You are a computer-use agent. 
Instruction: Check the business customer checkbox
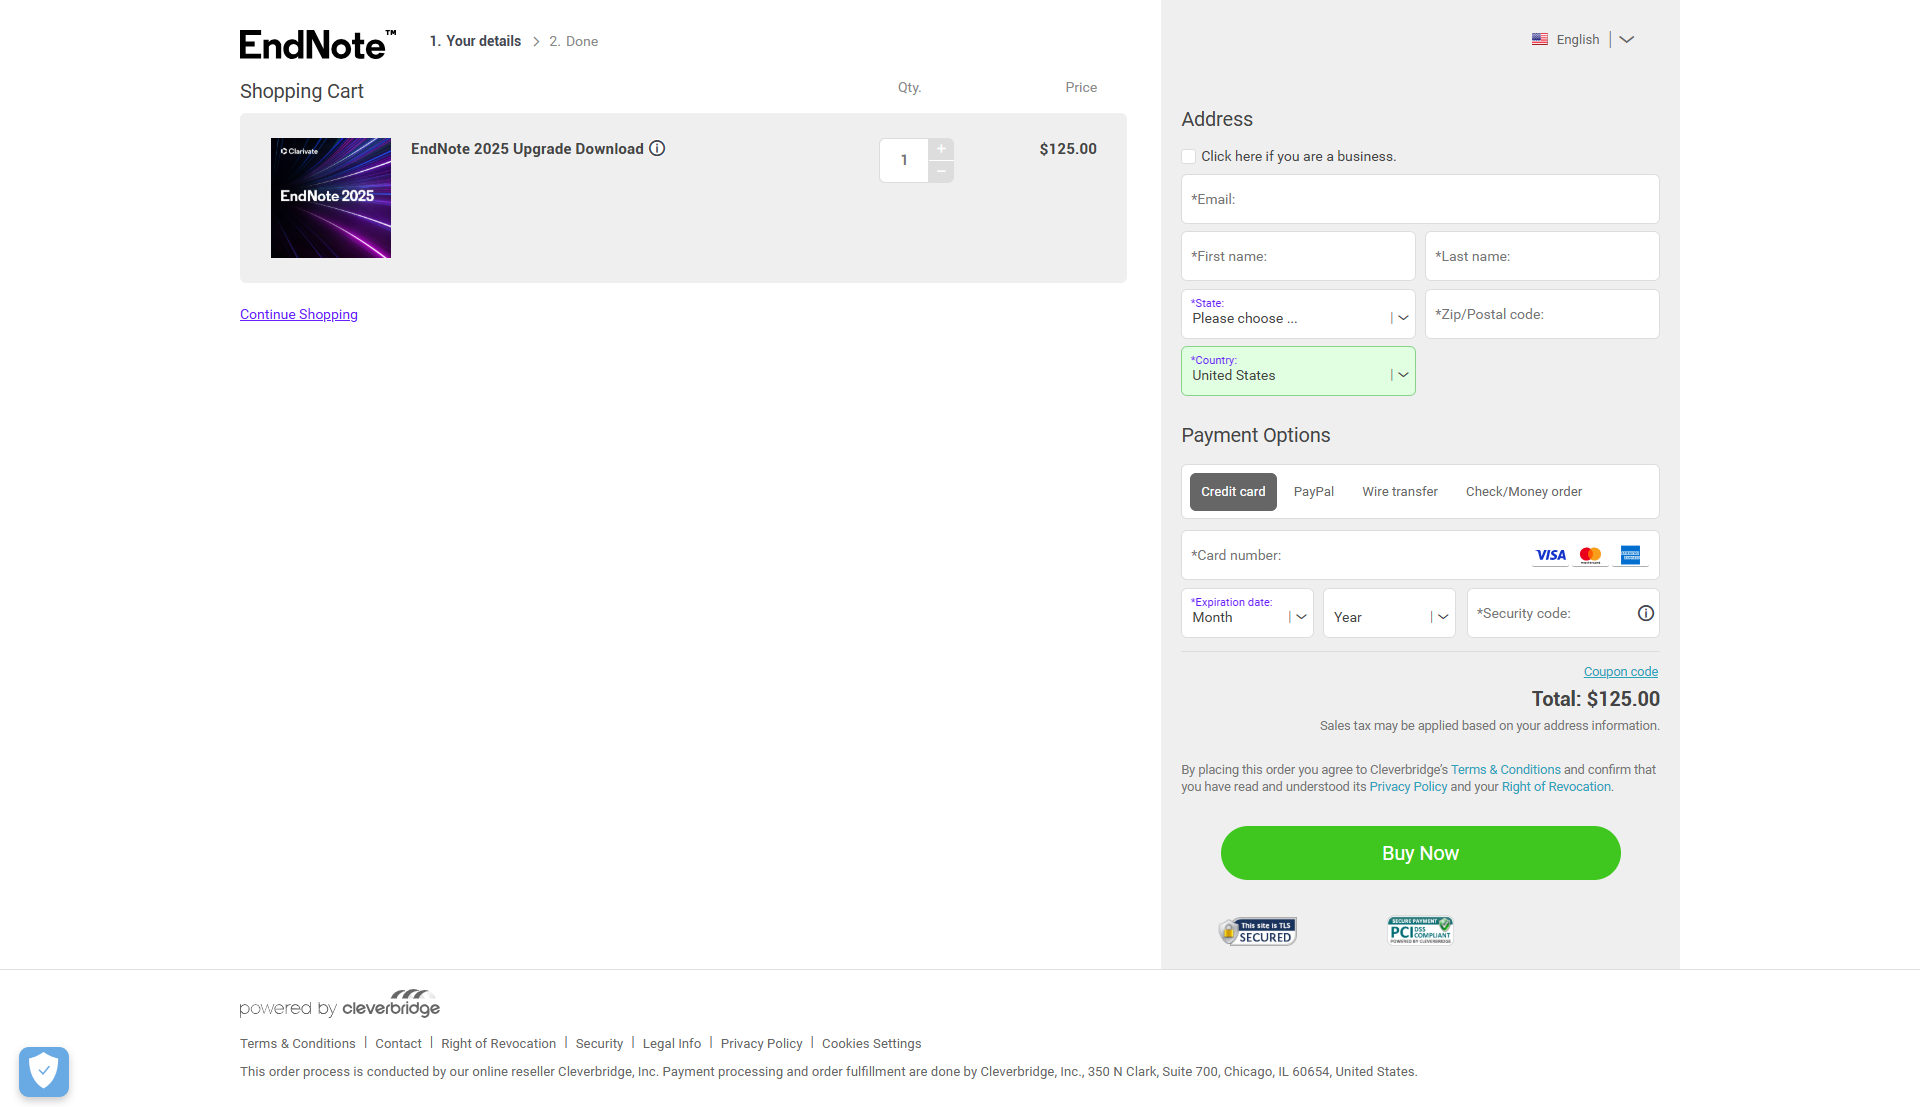1189,157
